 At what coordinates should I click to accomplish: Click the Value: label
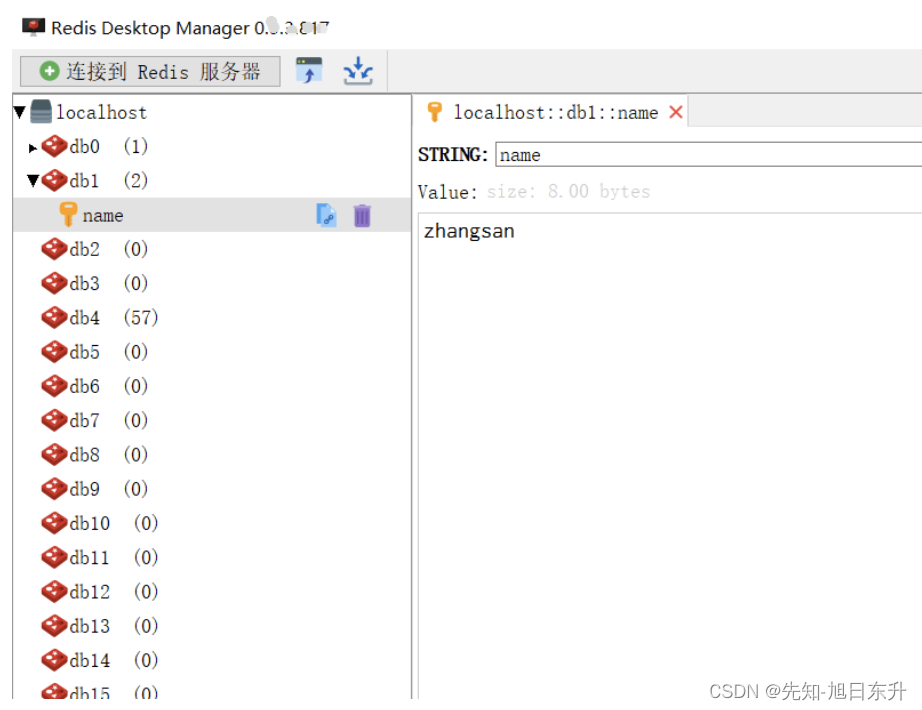[447, 192]
